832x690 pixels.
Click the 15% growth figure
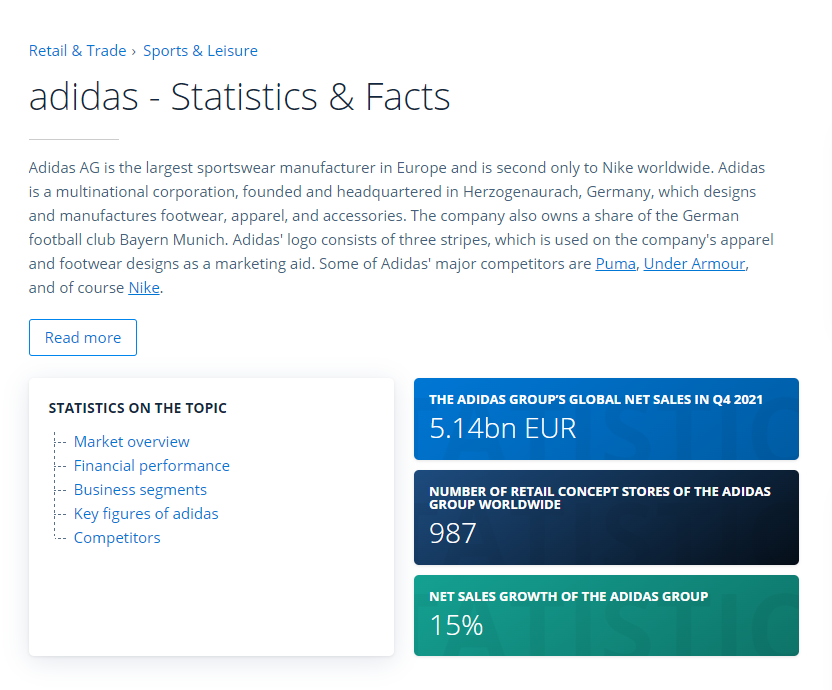click(456, 625)
